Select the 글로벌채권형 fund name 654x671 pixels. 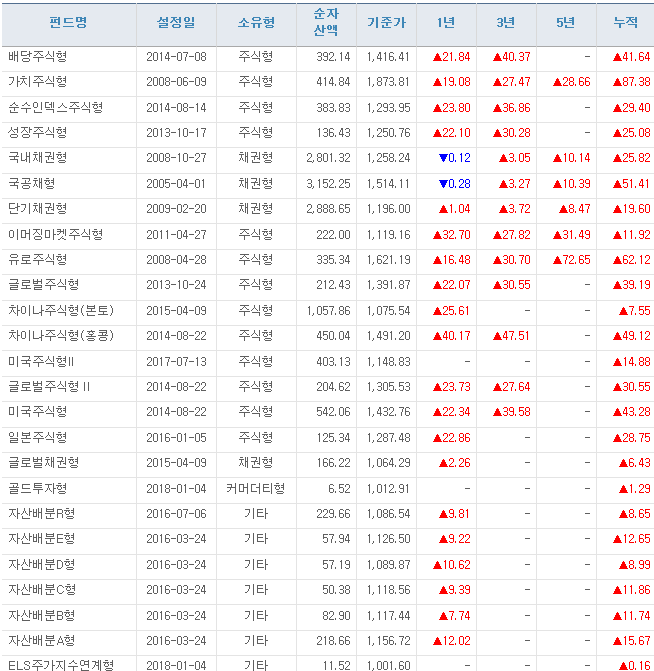[x=44, y=463]
